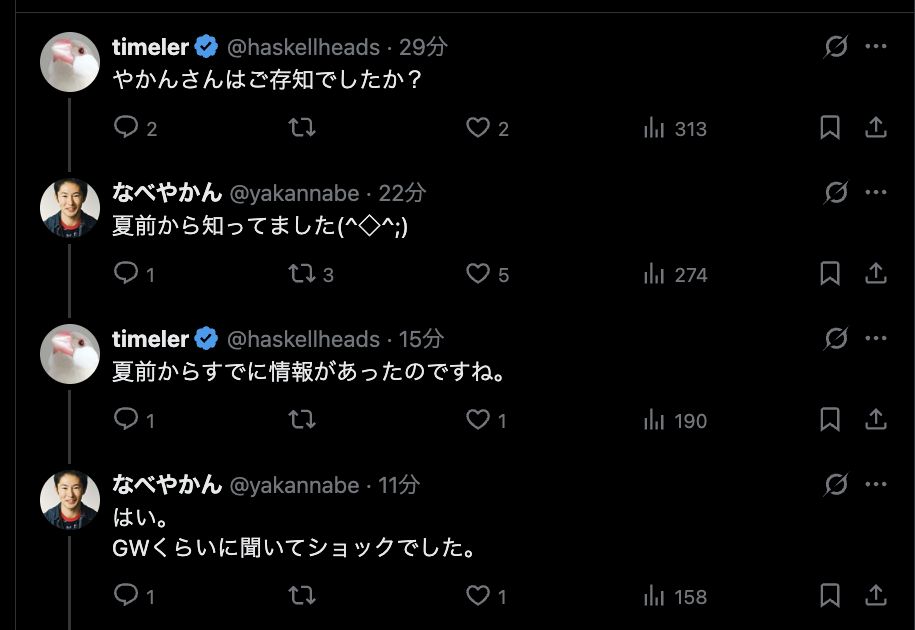Image resolution: width=915 pixels, height=630 pixels.
Task: Open the @haskellheads handle on the first tweet
Action: pyautogui.click(x=304, y=47)
